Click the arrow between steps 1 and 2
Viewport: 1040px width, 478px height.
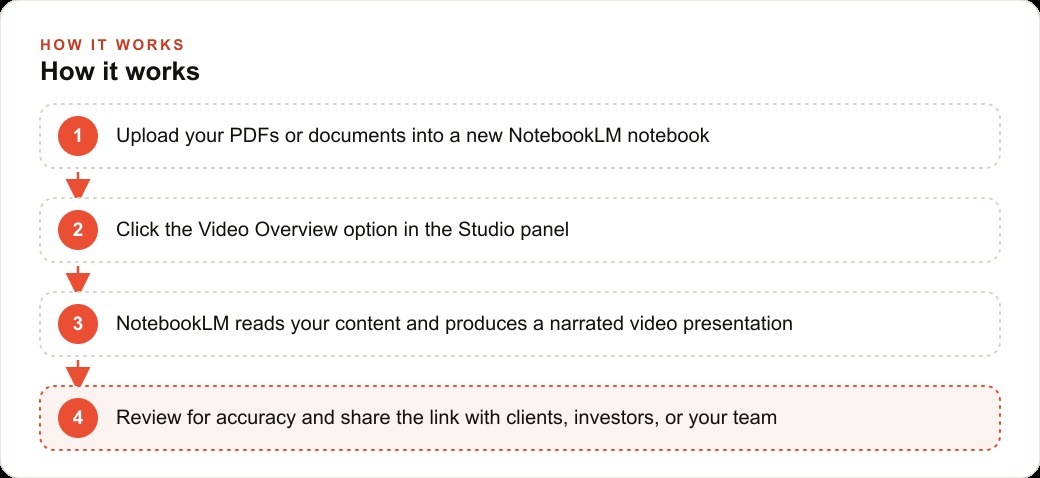pos(78,185)
